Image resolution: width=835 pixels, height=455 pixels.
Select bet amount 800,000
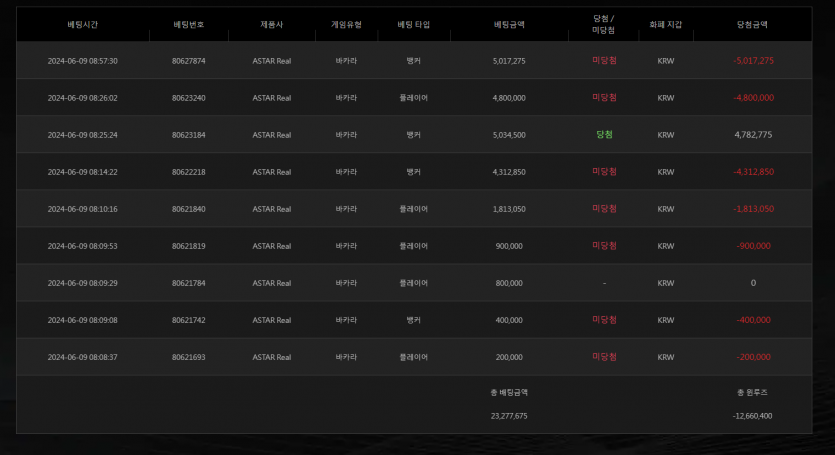click(x=509, y=283)
